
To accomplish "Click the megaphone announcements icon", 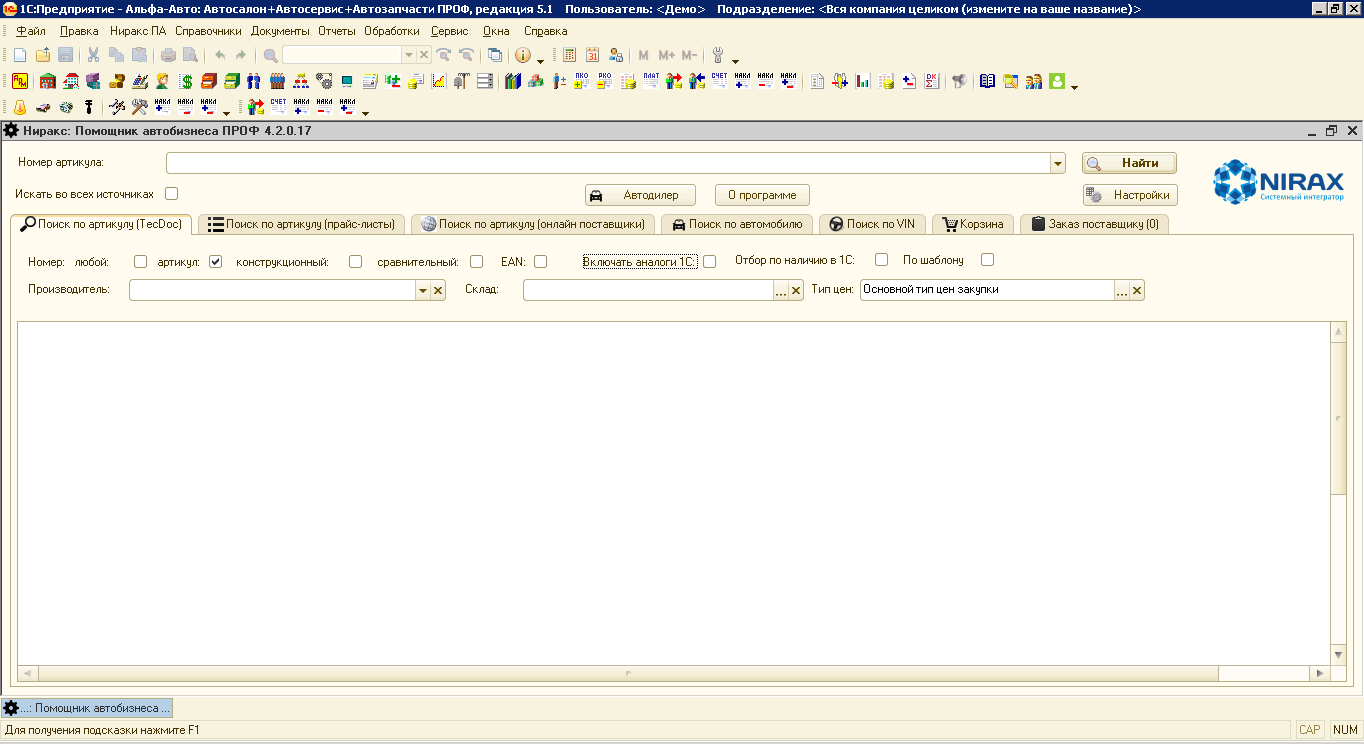I will 960,81.
